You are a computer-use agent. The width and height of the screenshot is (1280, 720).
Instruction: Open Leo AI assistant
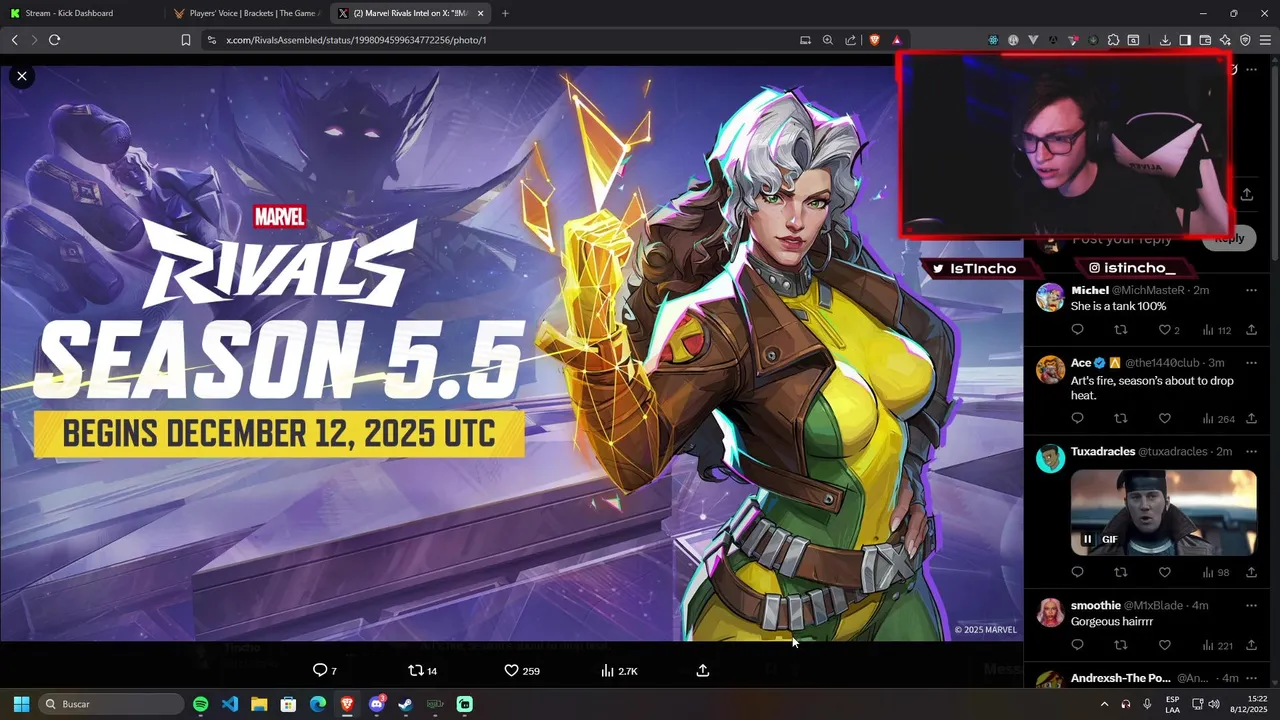tap(1225, 40)
